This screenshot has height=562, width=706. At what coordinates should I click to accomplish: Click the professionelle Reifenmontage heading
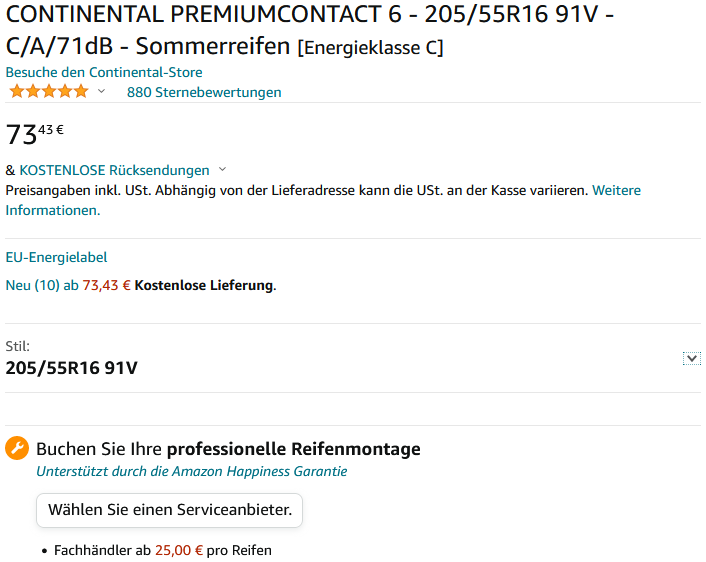pos(228,449)
